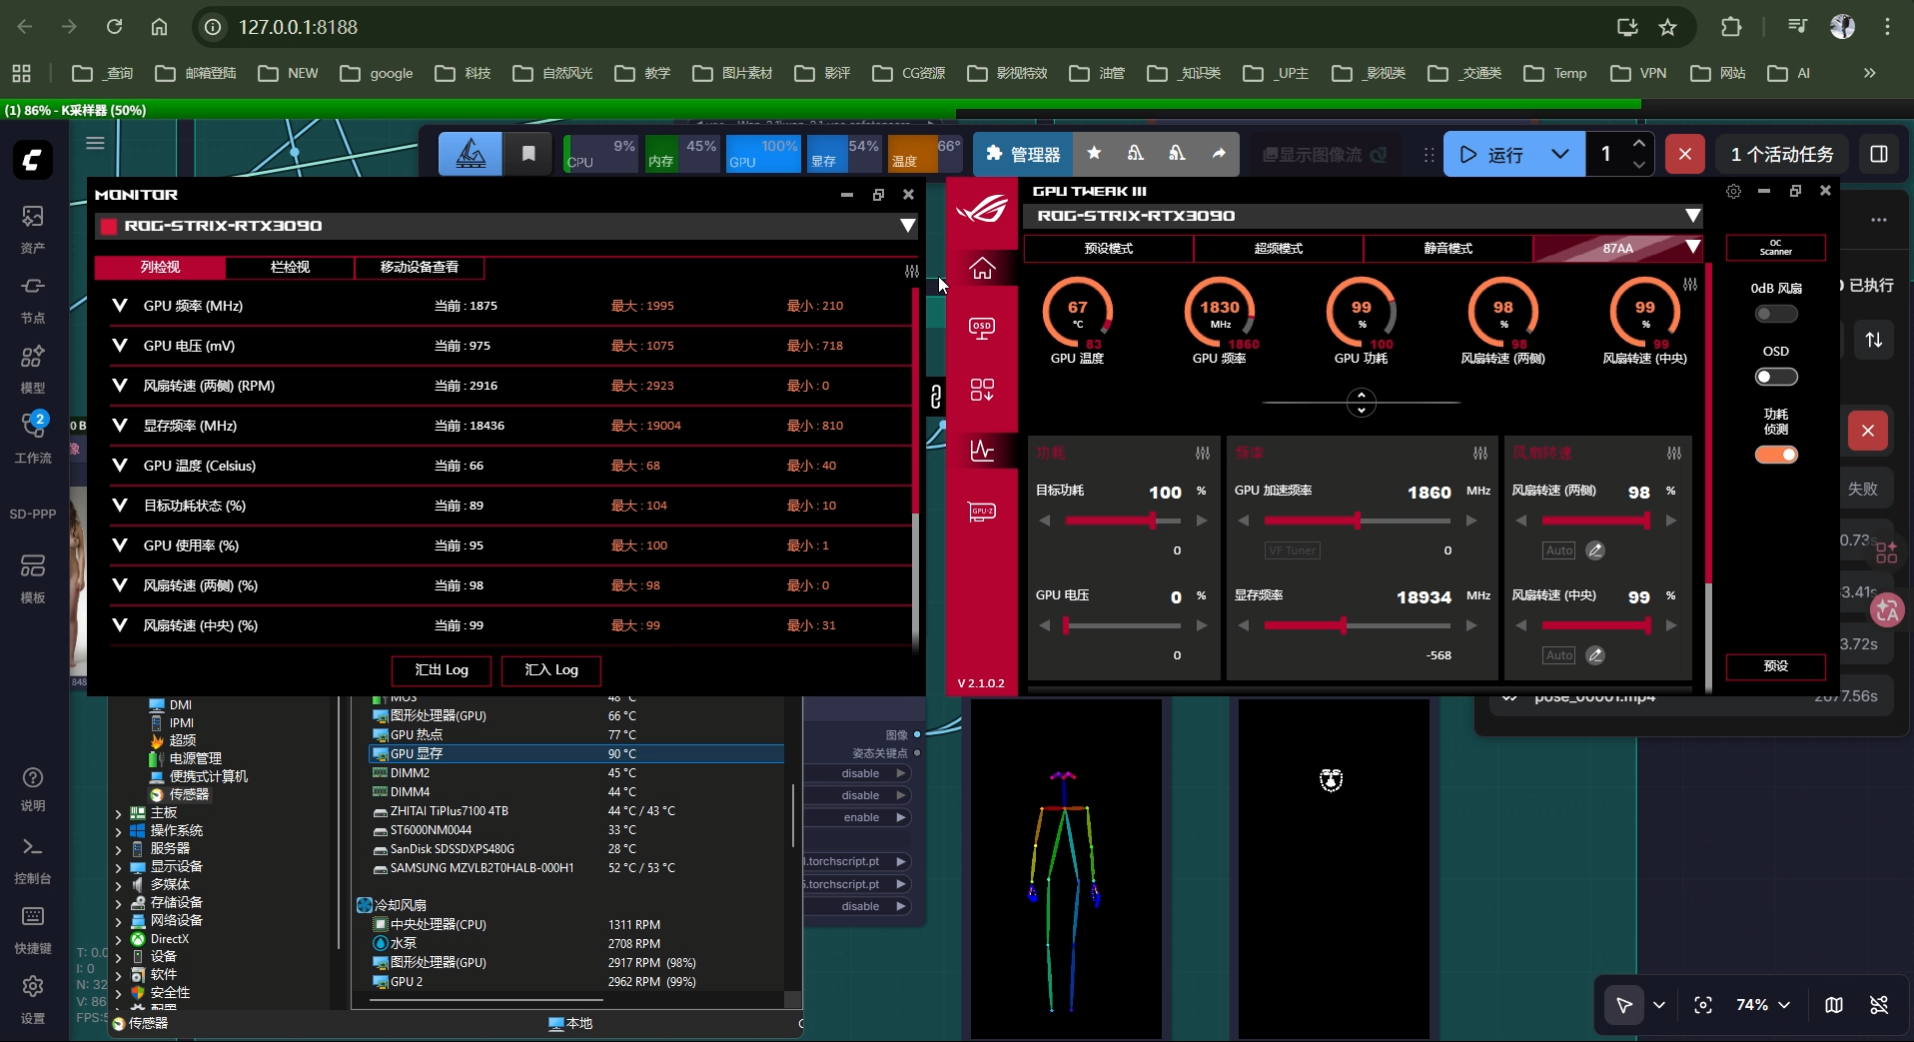
Task: Expand the GPU 温度 (Celsius) row
Action: [120, 465]
